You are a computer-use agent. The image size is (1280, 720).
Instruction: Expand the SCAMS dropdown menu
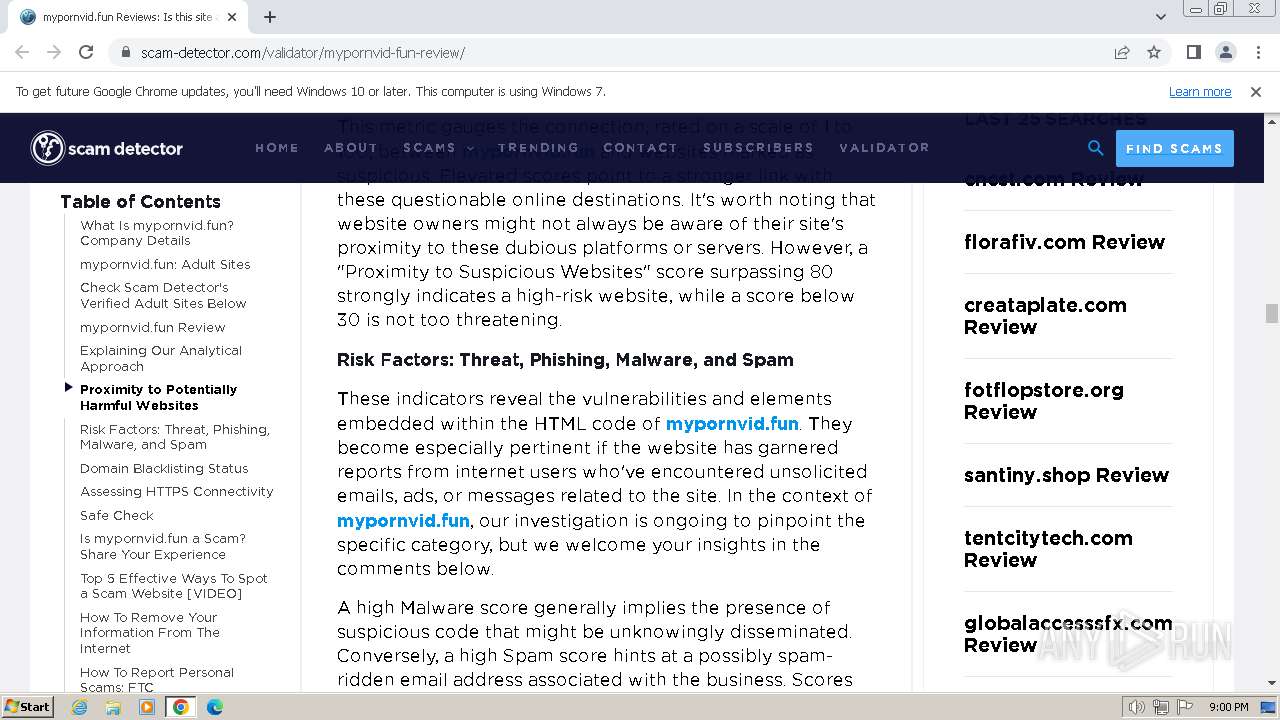tap(438, 148)
